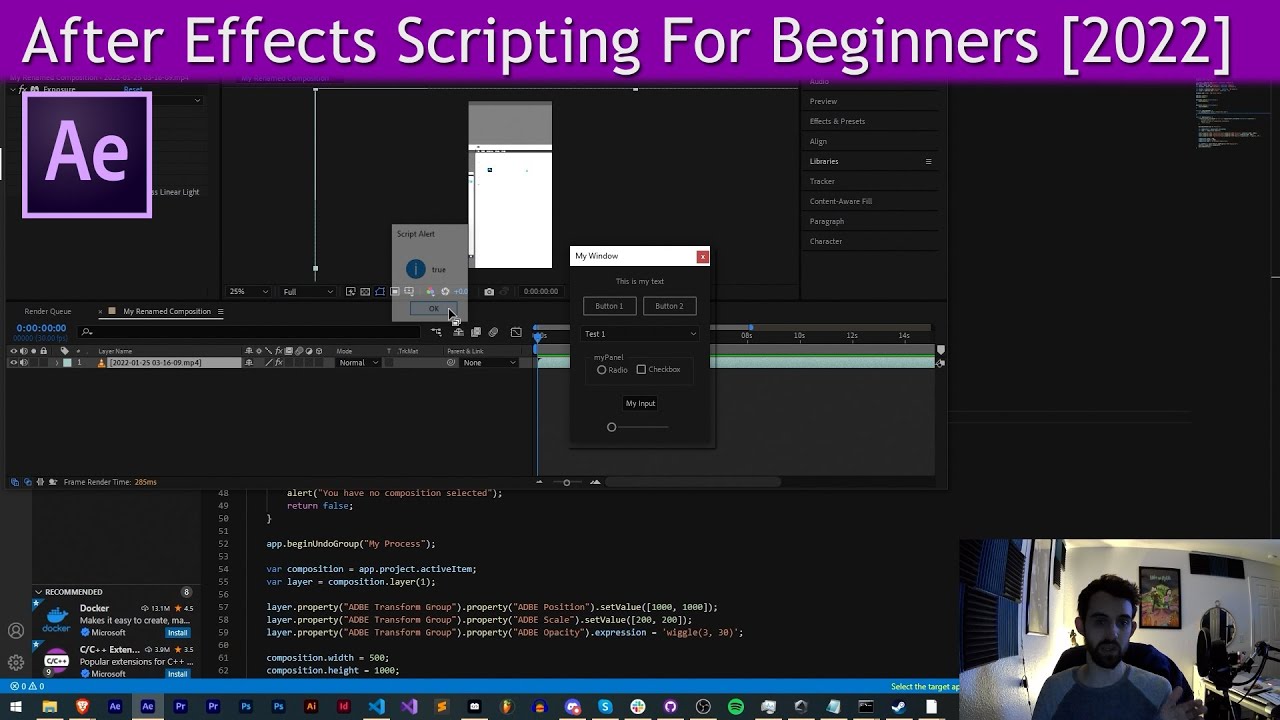Viewport: 1280px width, 720px height.
Task: Open the Libraries panel menu icon
Action: point(928,161)
